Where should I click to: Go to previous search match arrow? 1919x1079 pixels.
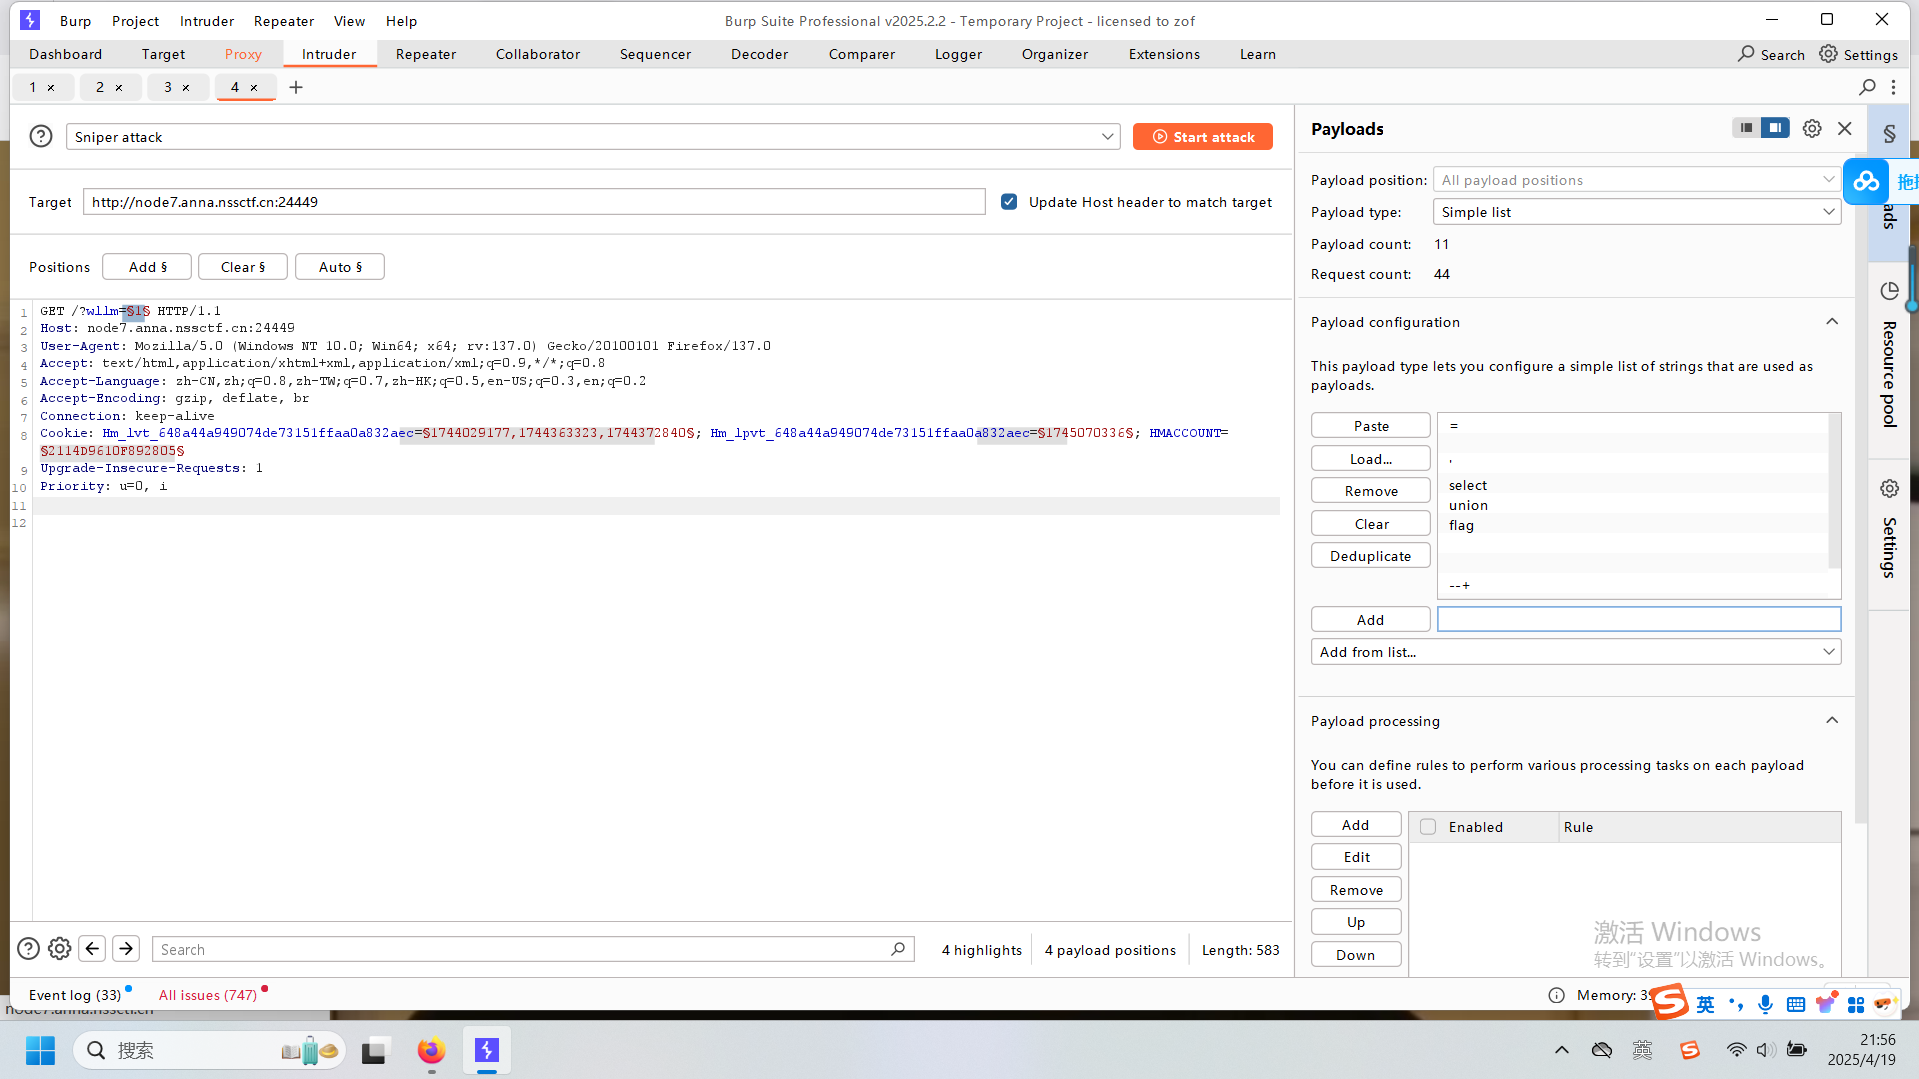pyautogui.click(x=92, y=948)
